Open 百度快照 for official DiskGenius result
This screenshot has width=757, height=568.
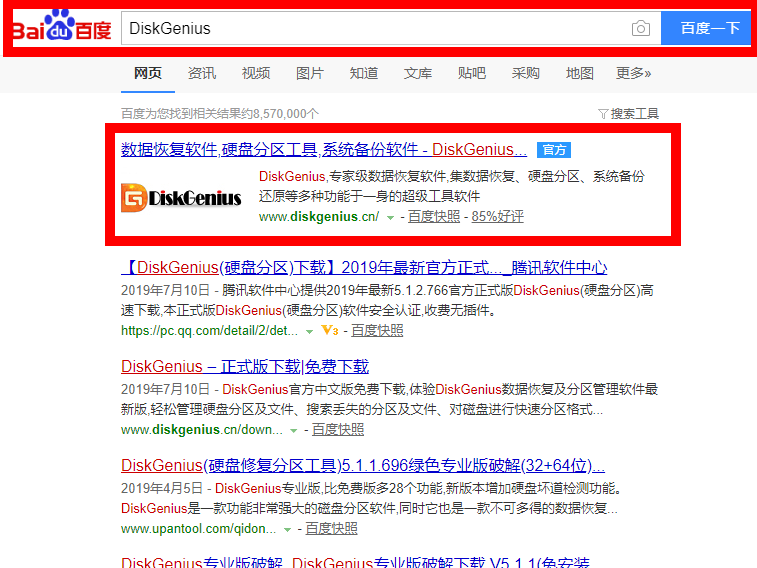click(434, 217)
